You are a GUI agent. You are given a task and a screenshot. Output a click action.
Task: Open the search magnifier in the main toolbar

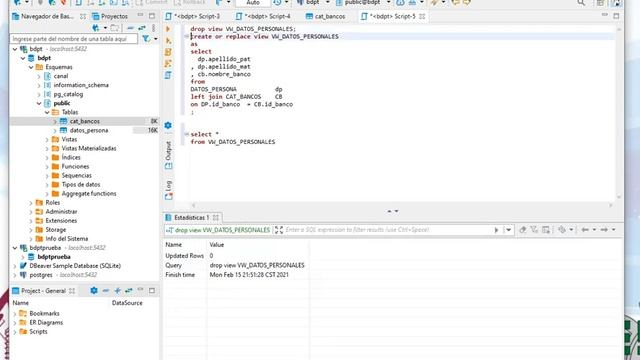click(581, 3)
